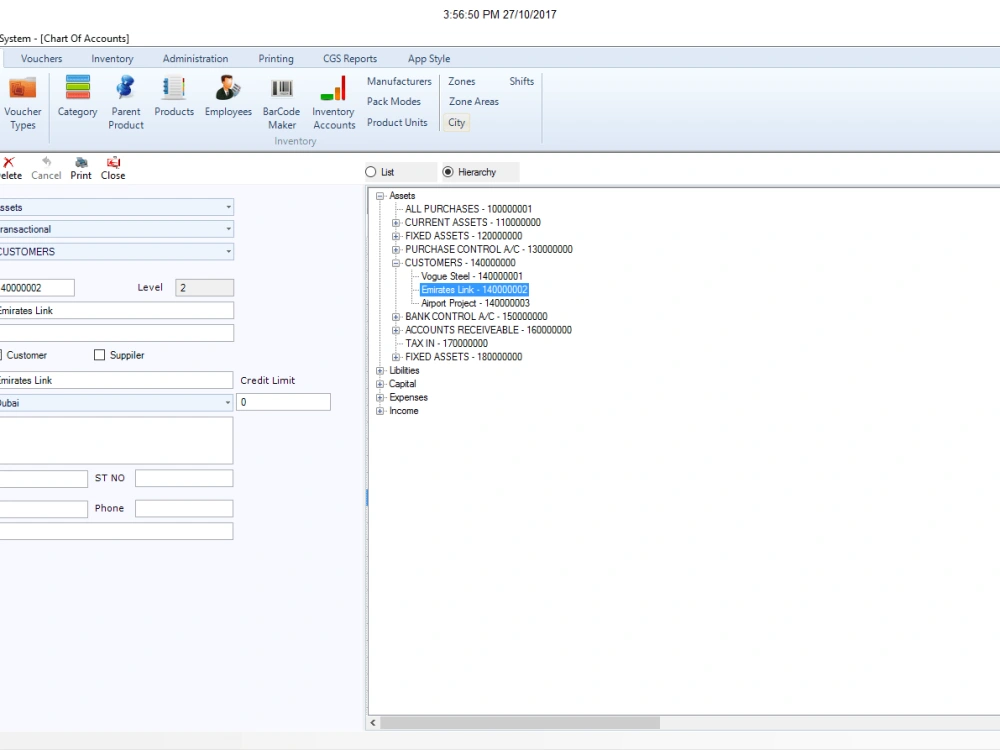Expand FIXED ASSETS - 120000000 node
Viewport: 1000px width, 750px height.
396,236
